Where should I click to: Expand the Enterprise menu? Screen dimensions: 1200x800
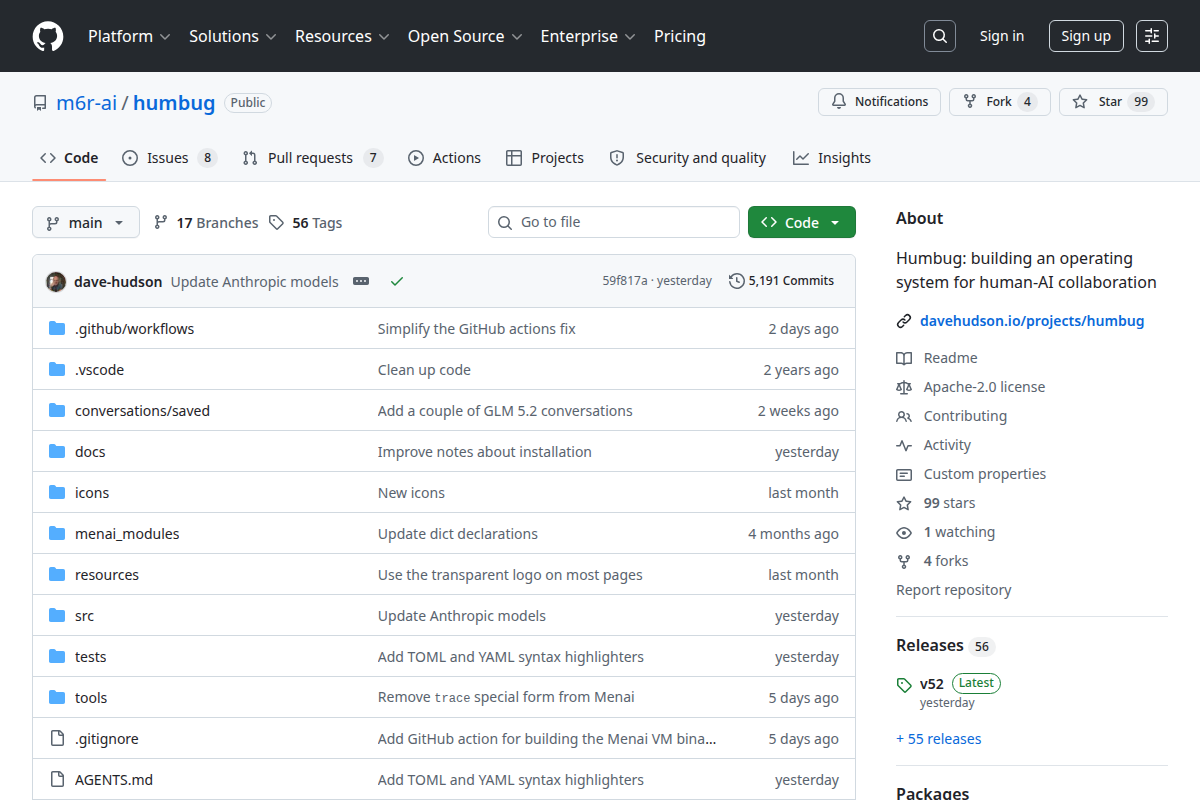(588, 36)
